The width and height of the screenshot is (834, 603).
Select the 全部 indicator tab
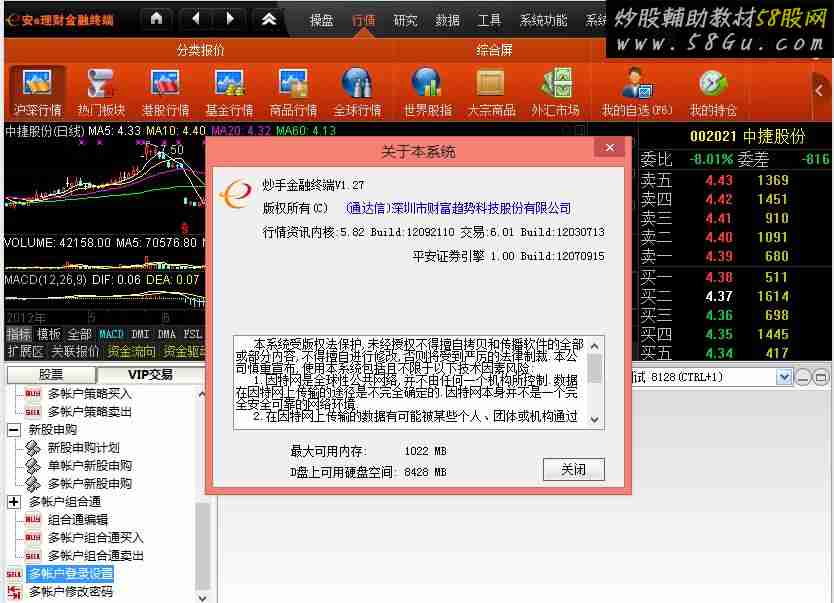[x=79, y=334]
